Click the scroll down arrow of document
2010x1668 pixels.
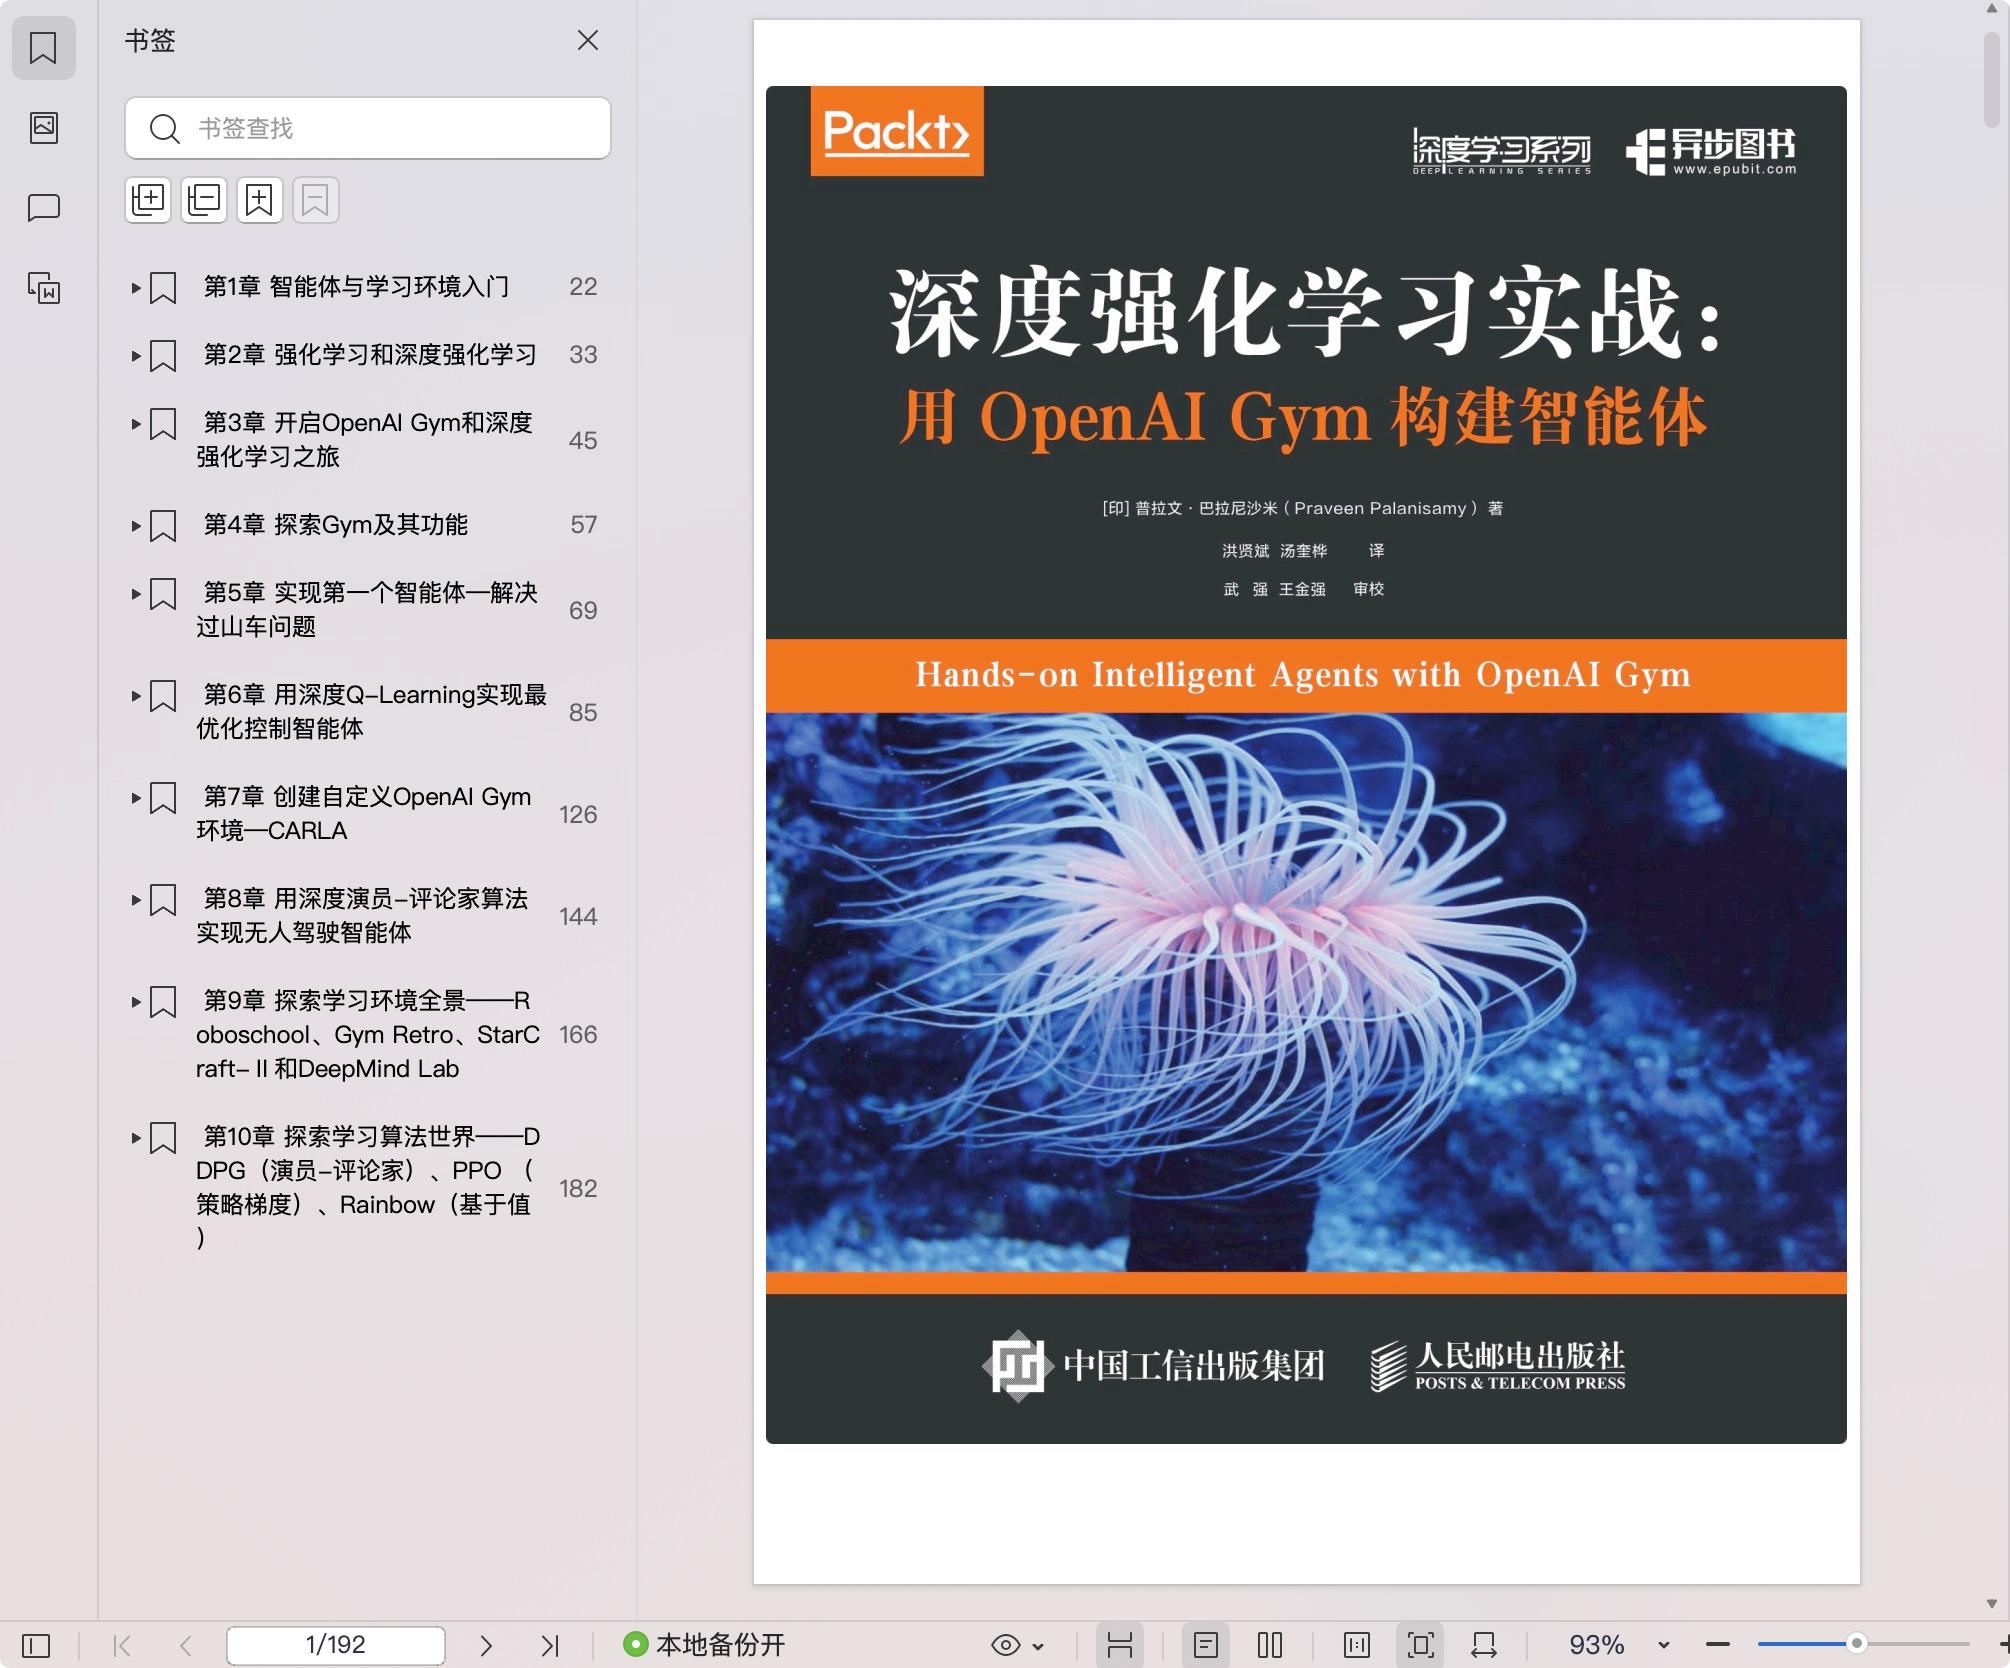coord(1991,1604)
